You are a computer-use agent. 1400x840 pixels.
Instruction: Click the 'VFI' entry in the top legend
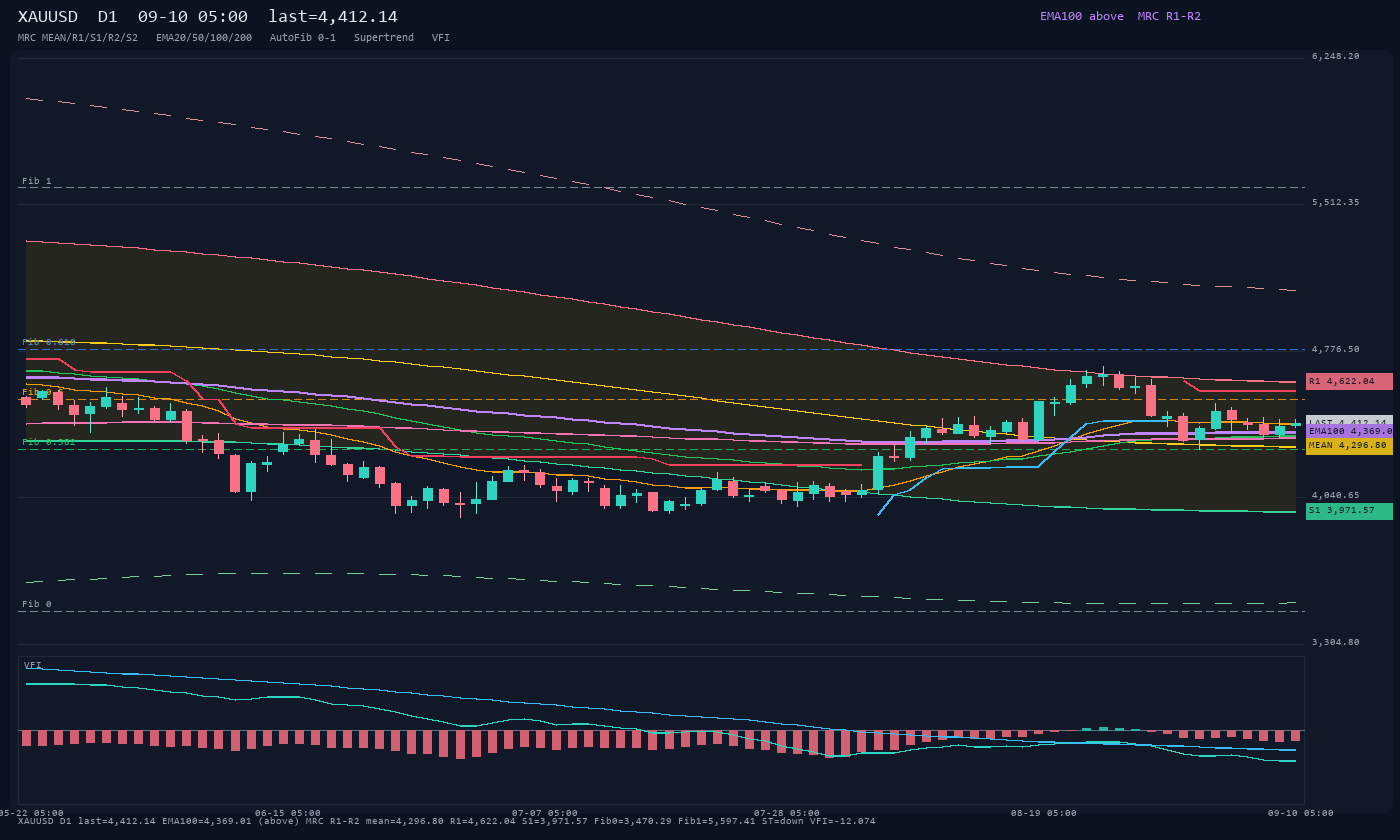coord(441,38)
